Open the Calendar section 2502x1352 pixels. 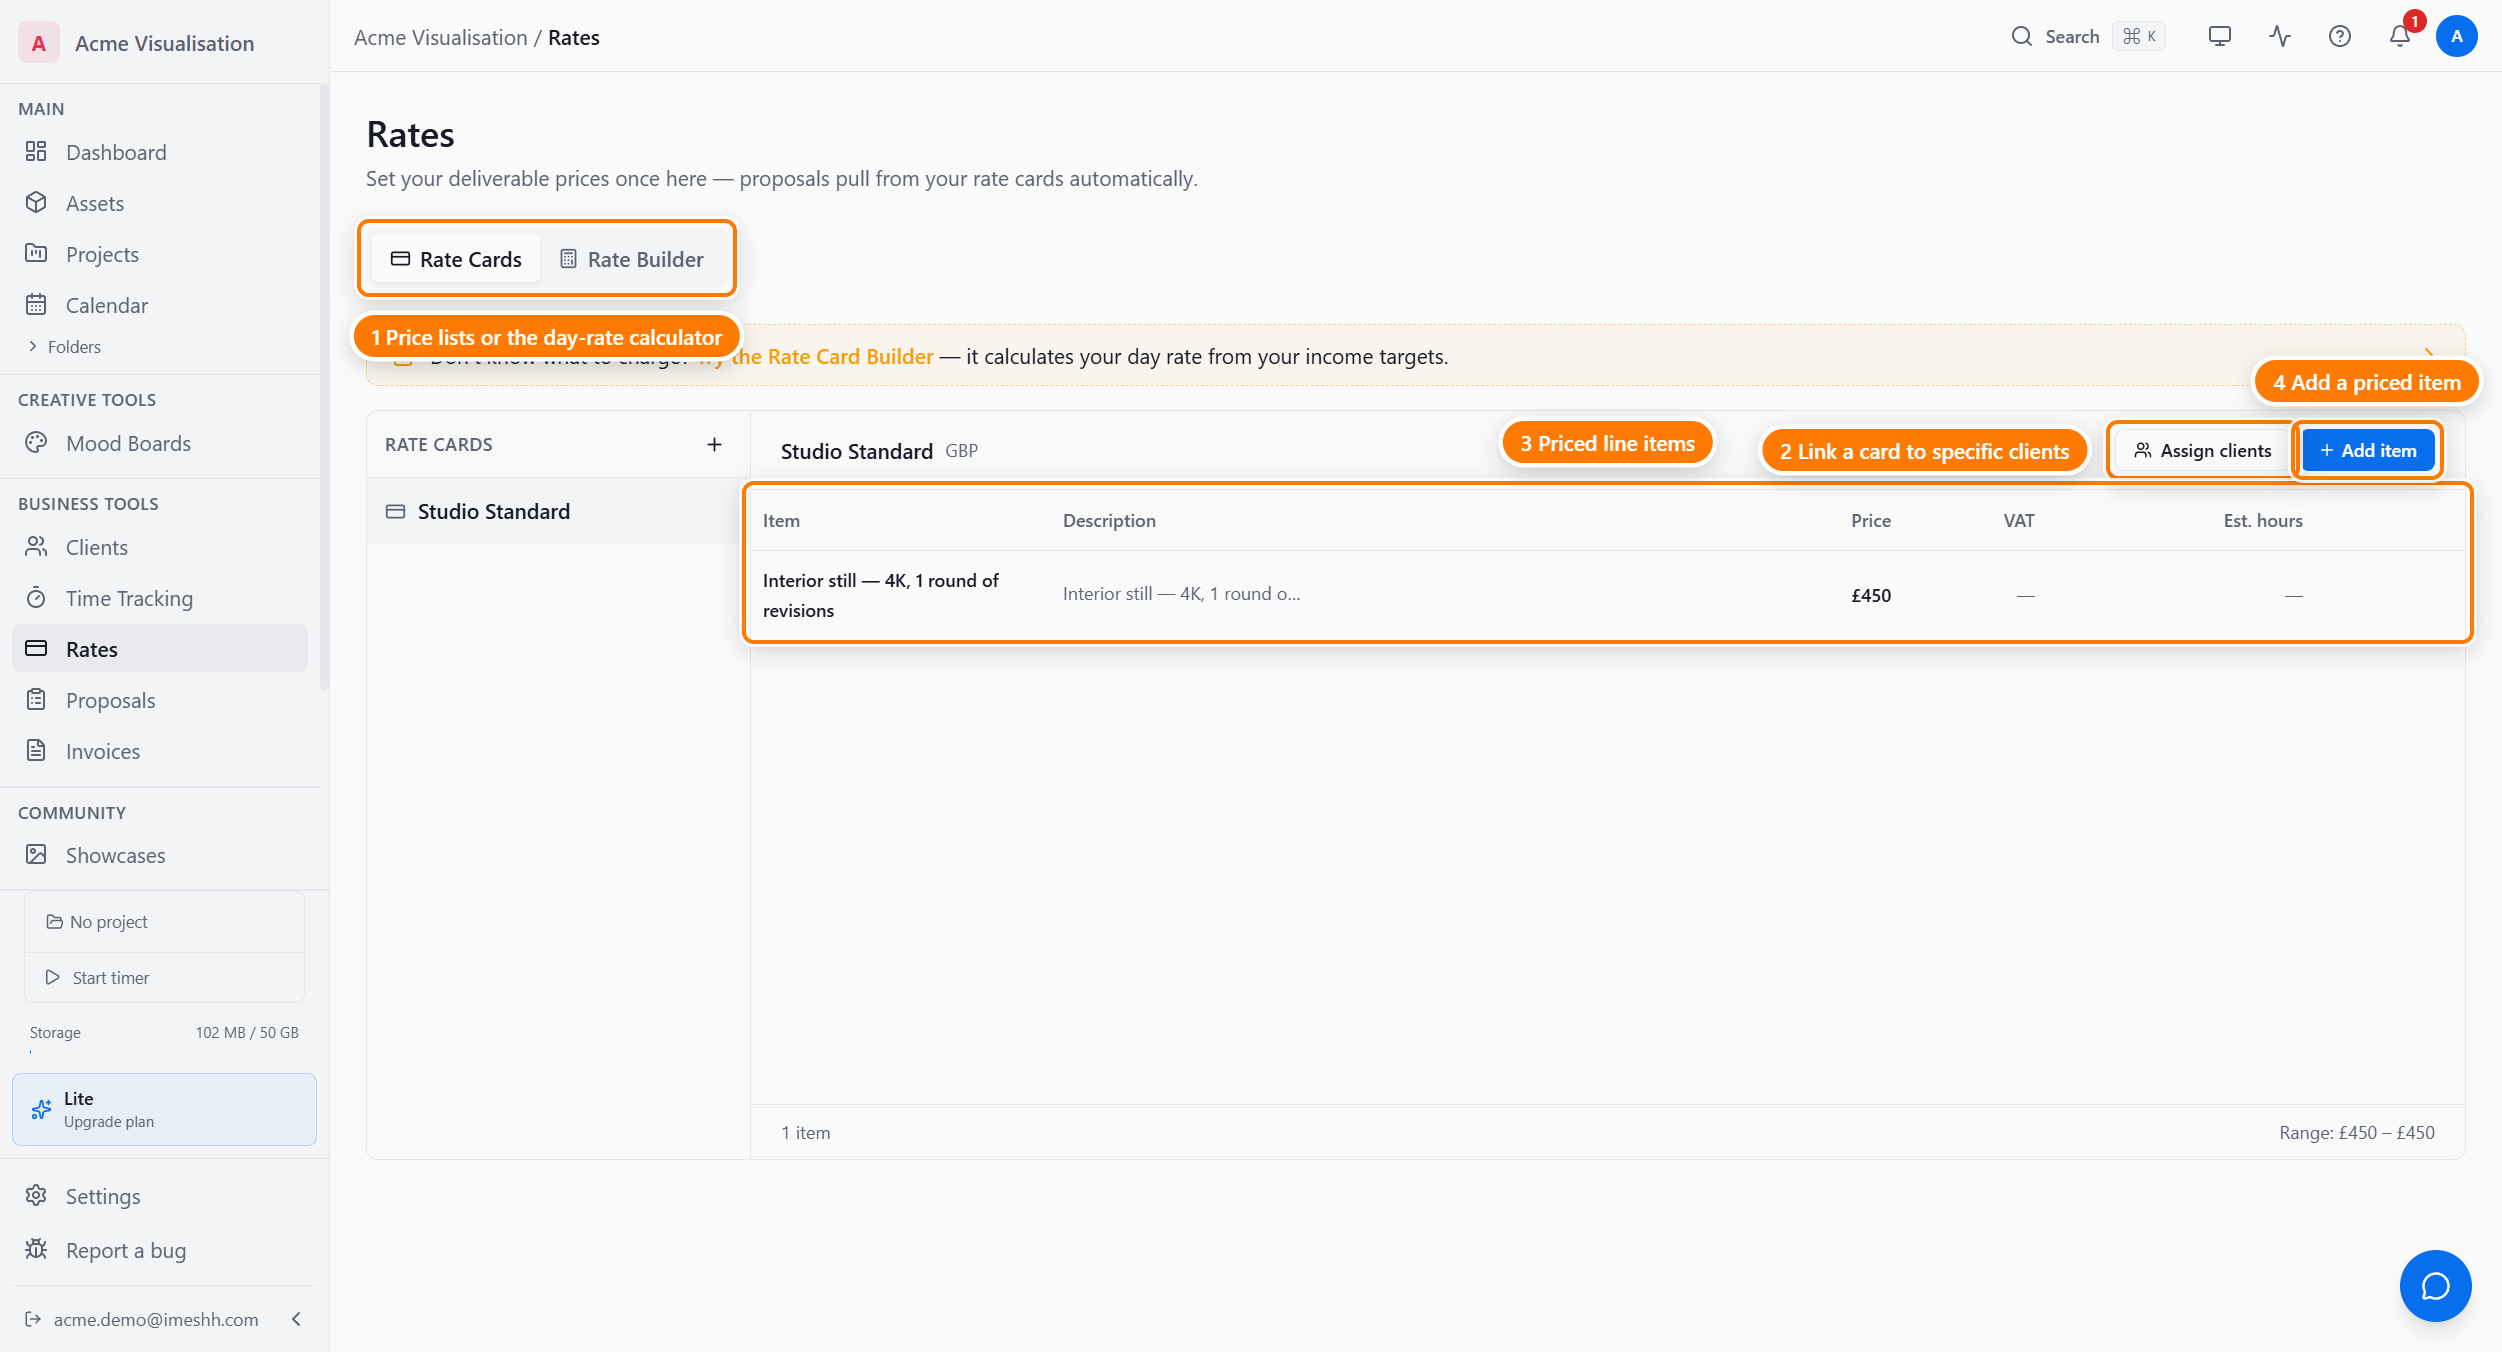(x=160, y=305)
